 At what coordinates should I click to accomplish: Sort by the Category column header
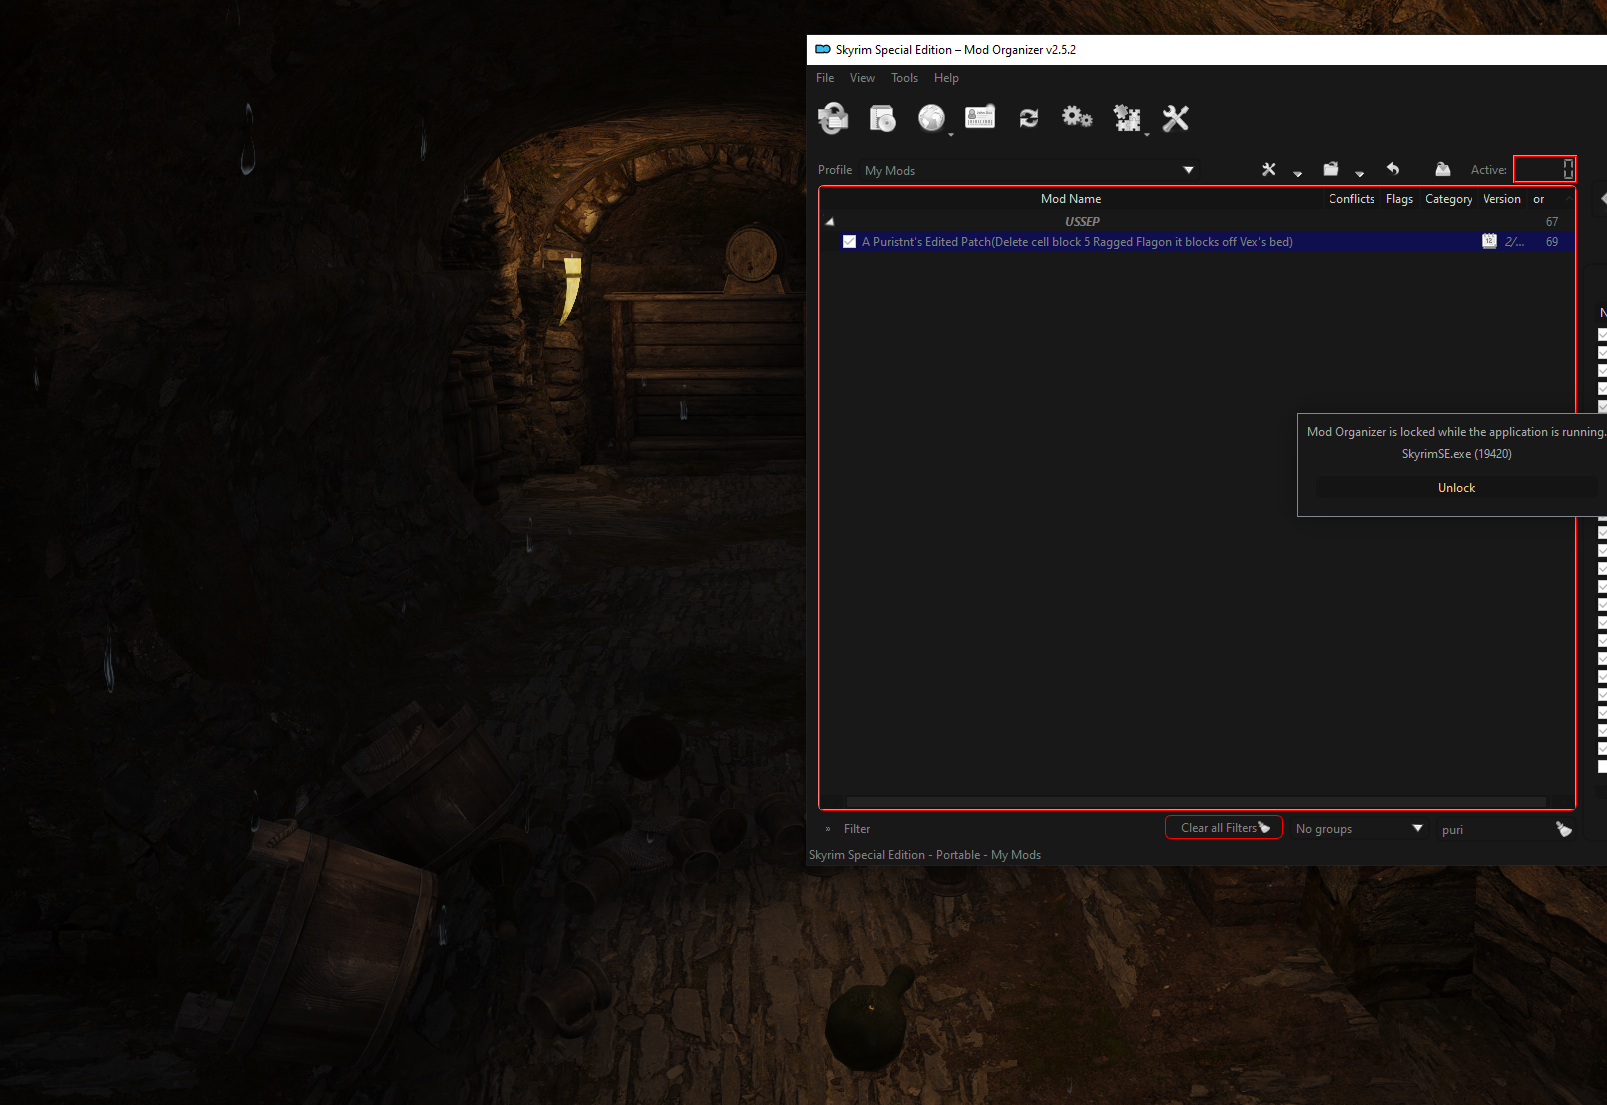(1448, 199)
